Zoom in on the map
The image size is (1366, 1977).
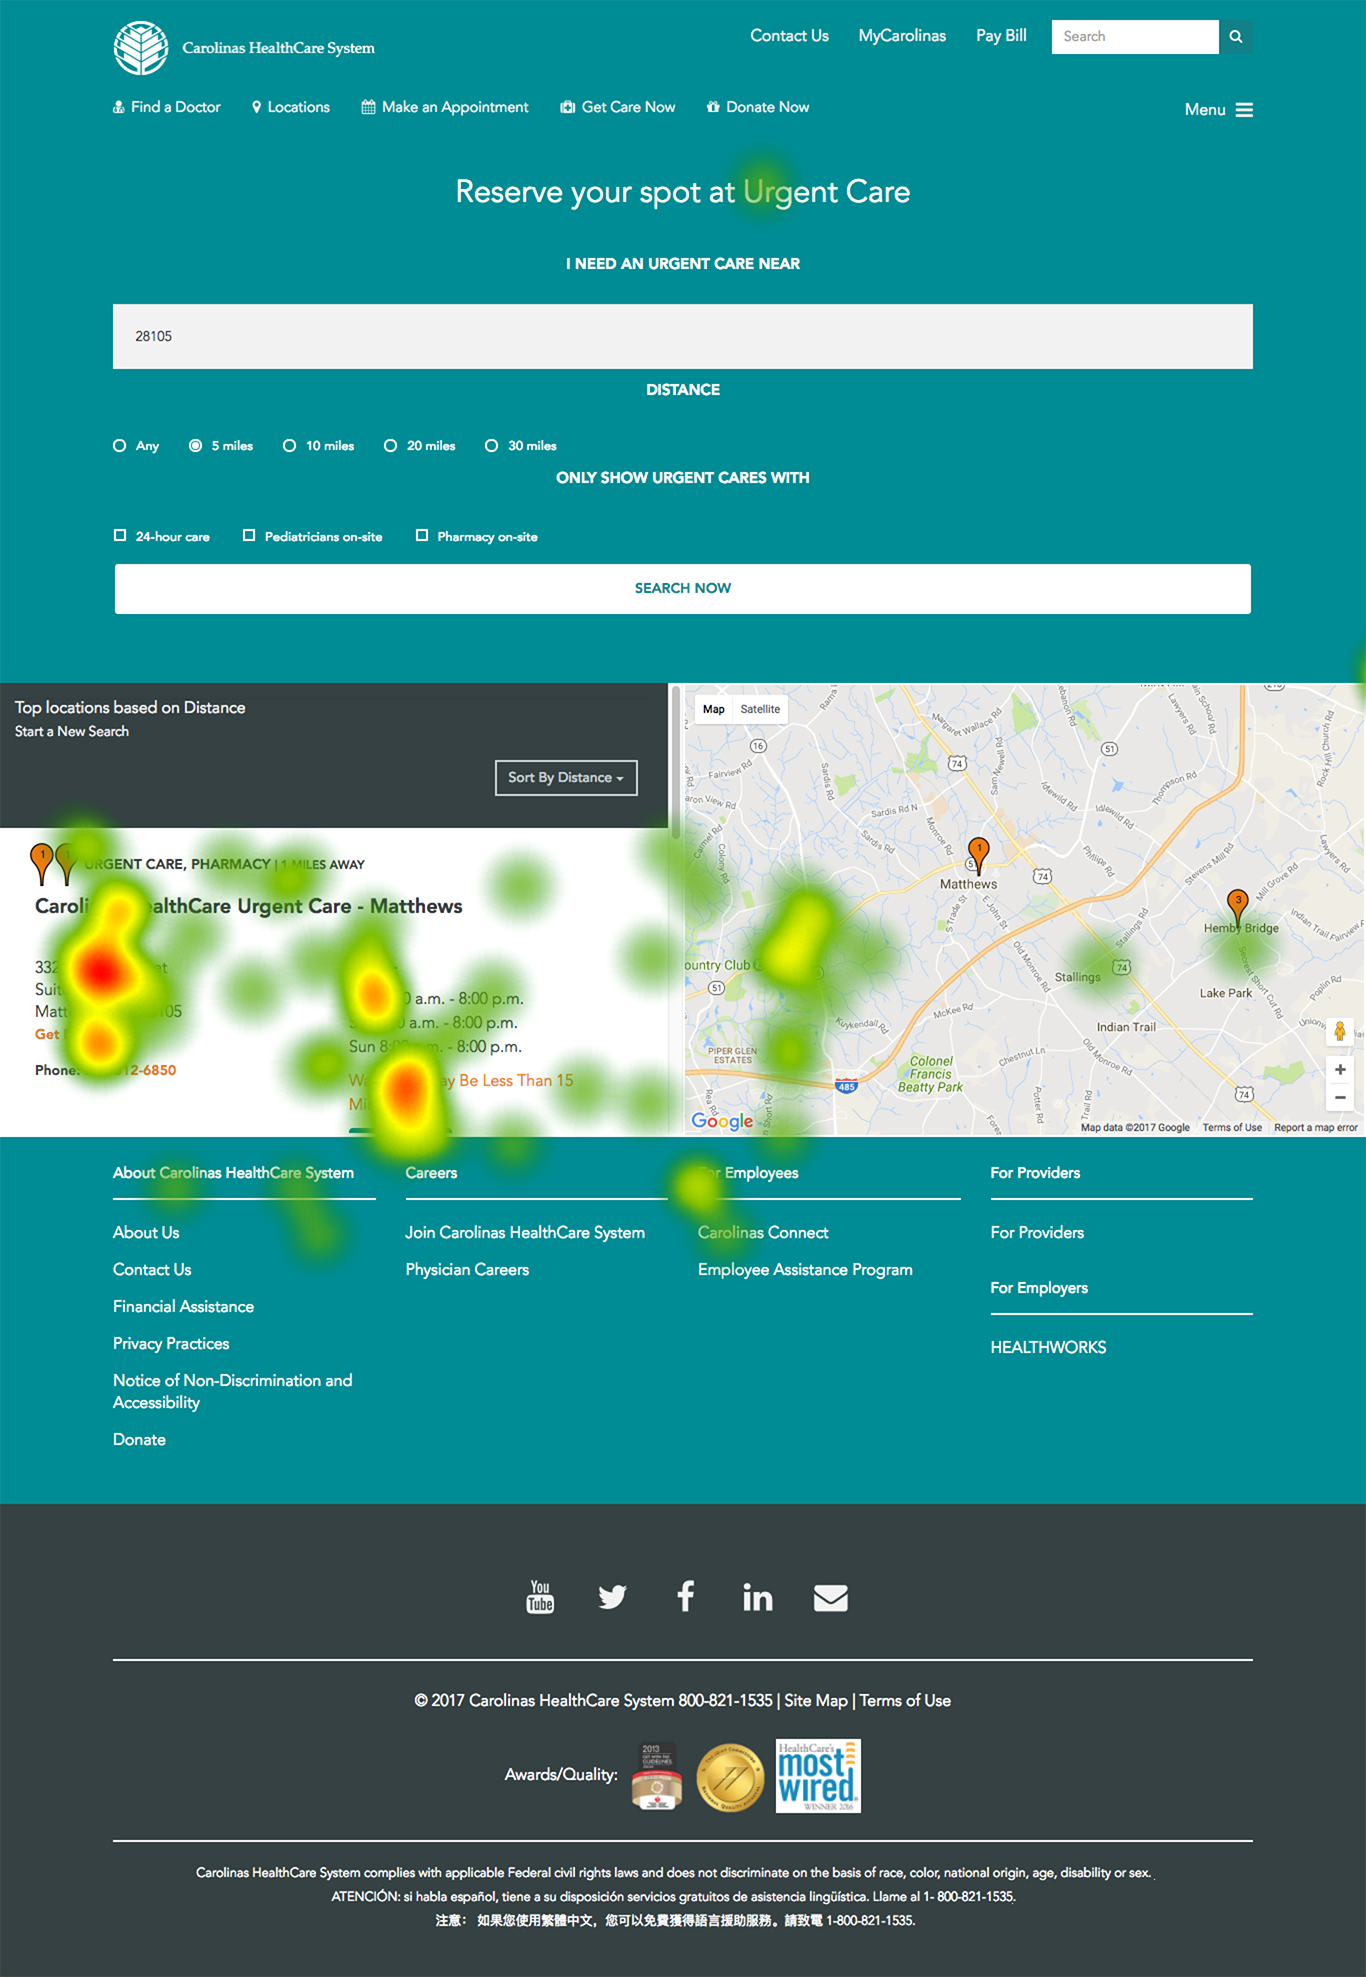(x=1340, y=1070)
